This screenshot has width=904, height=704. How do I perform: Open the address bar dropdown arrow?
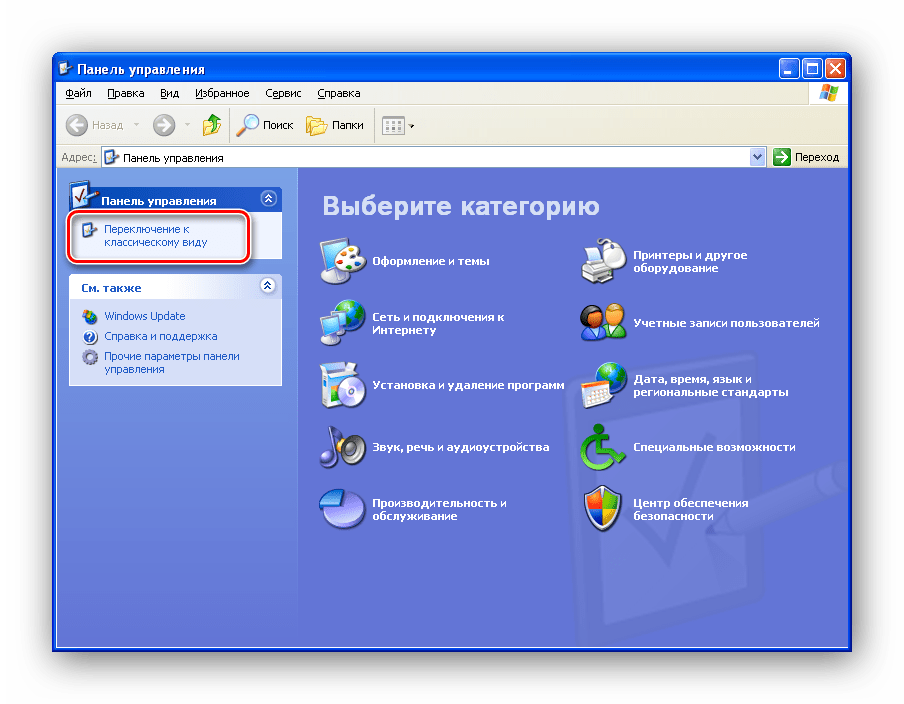point(757,157)
